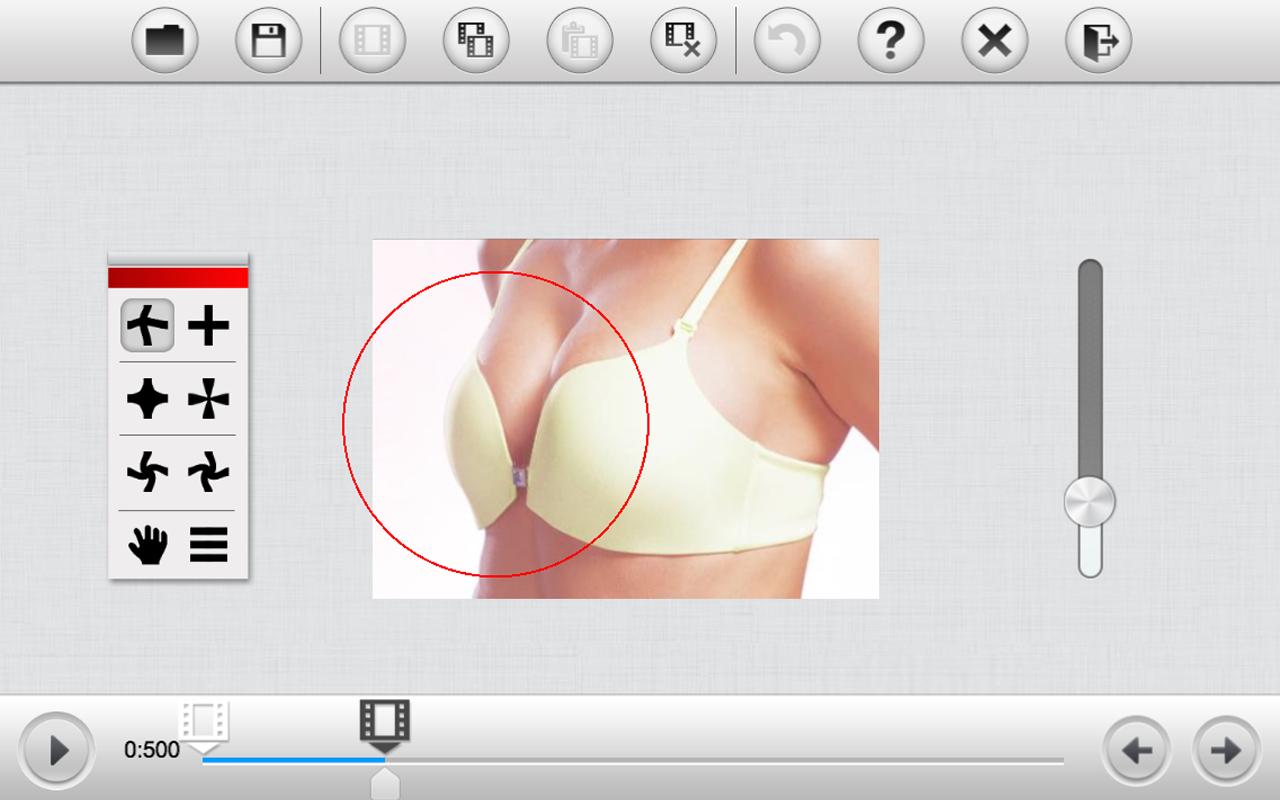
Task: Select the faded first keyframe marker
Action: point(204,726)
